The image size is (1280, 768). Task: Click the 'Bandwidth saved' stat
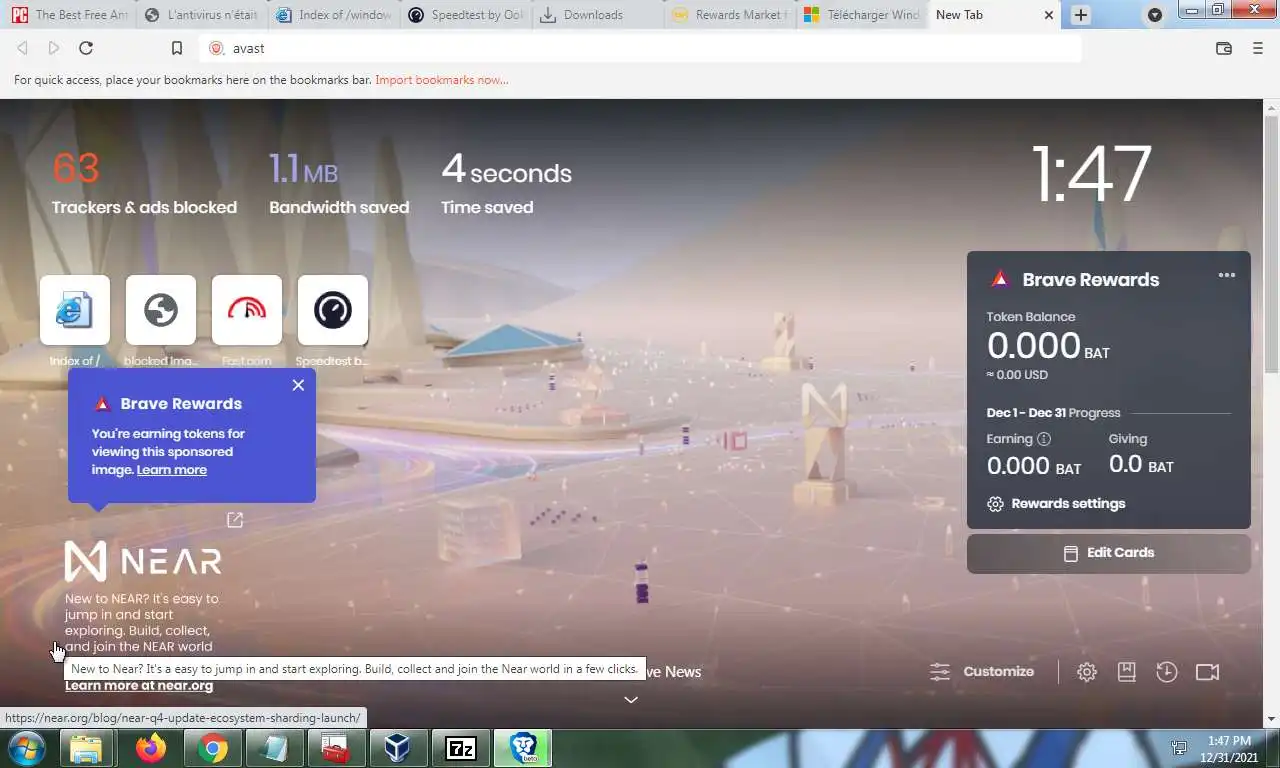click(x=339, y=183)
